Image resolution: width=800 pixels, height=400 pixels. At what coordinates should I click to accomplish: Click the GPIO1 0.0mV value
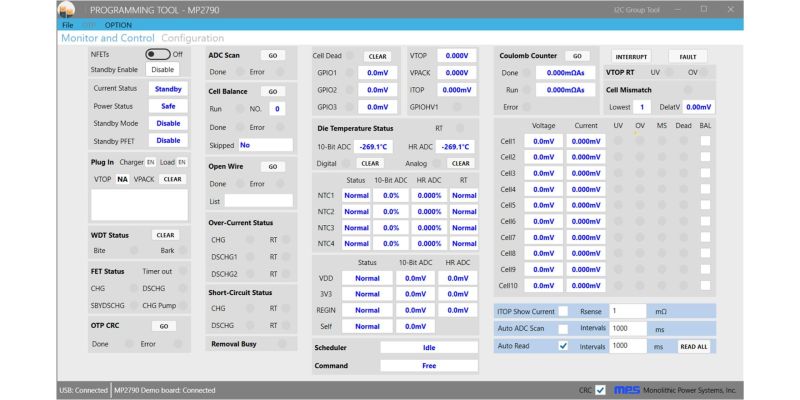(378, 73)
